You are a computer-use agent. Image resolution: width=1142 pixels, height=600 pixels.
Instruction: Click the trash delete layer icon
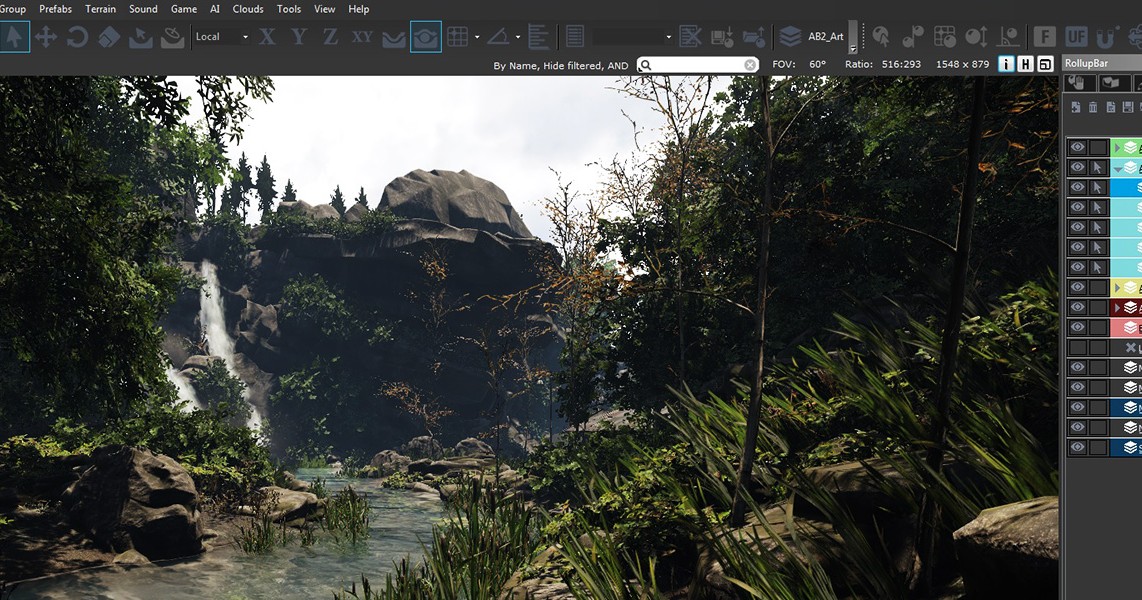[1093, 107]
